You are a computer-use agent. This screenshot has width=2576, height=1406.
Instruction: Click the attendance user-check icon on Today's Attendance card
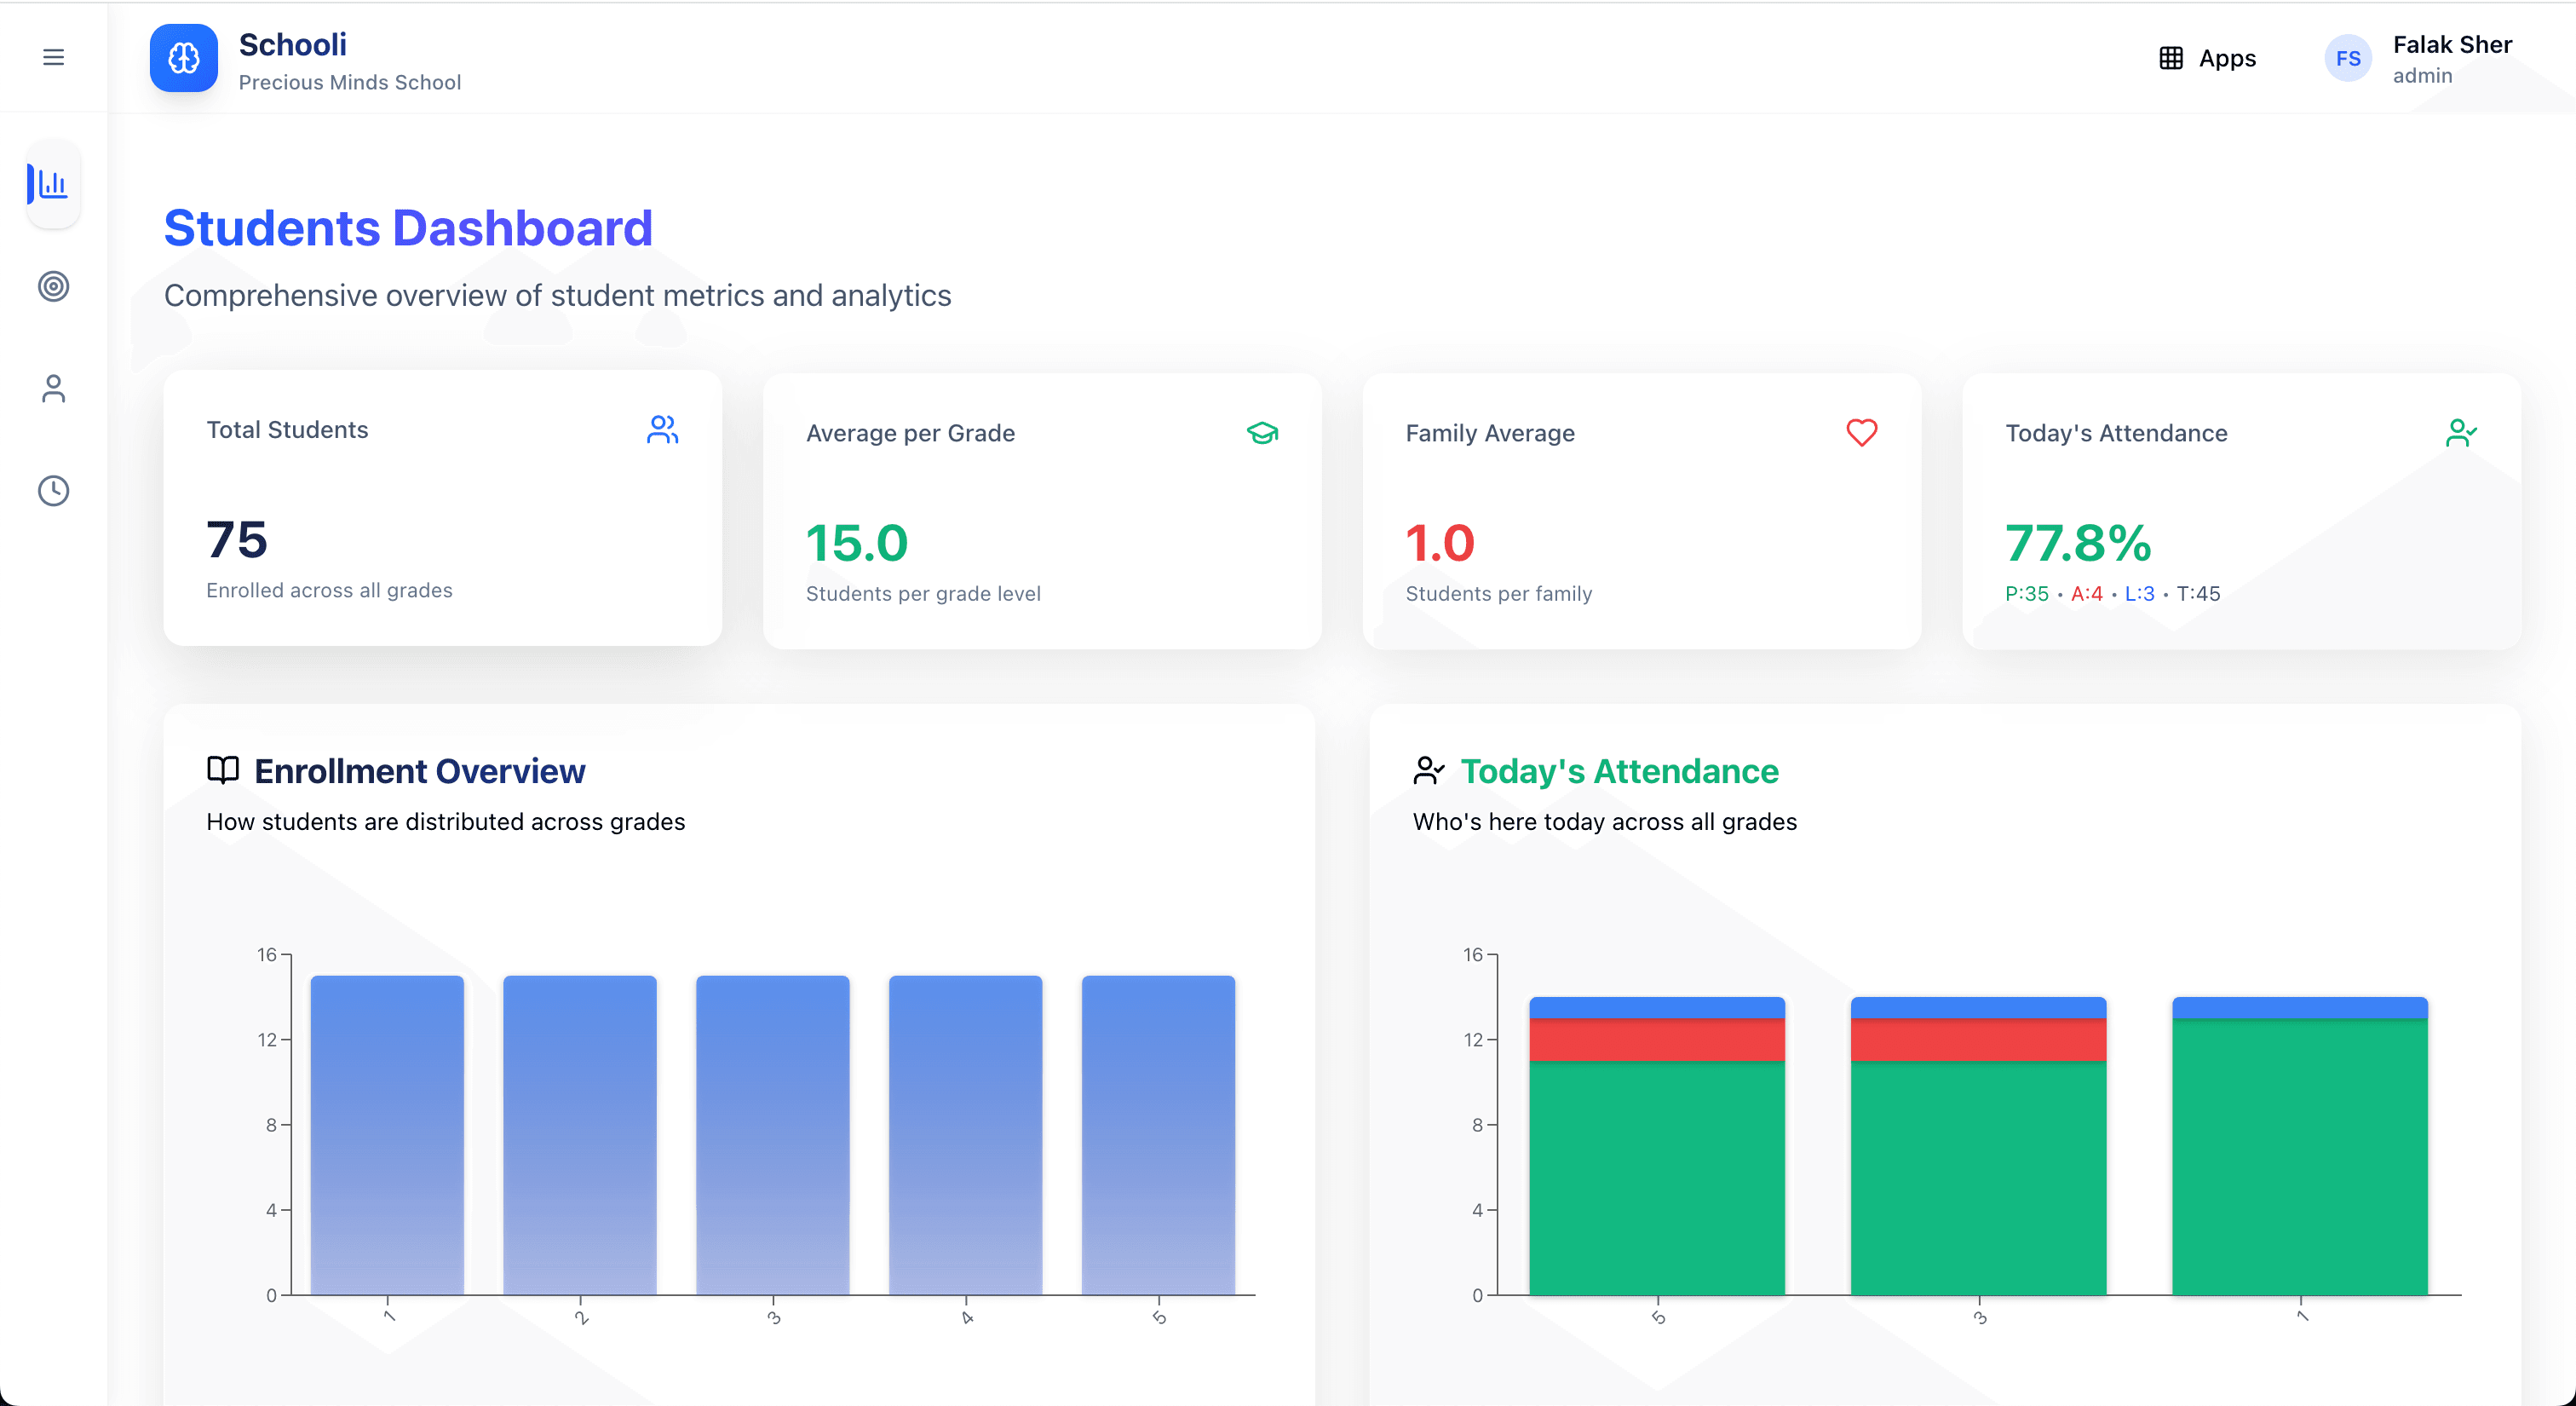click(x=2462, y=433)
